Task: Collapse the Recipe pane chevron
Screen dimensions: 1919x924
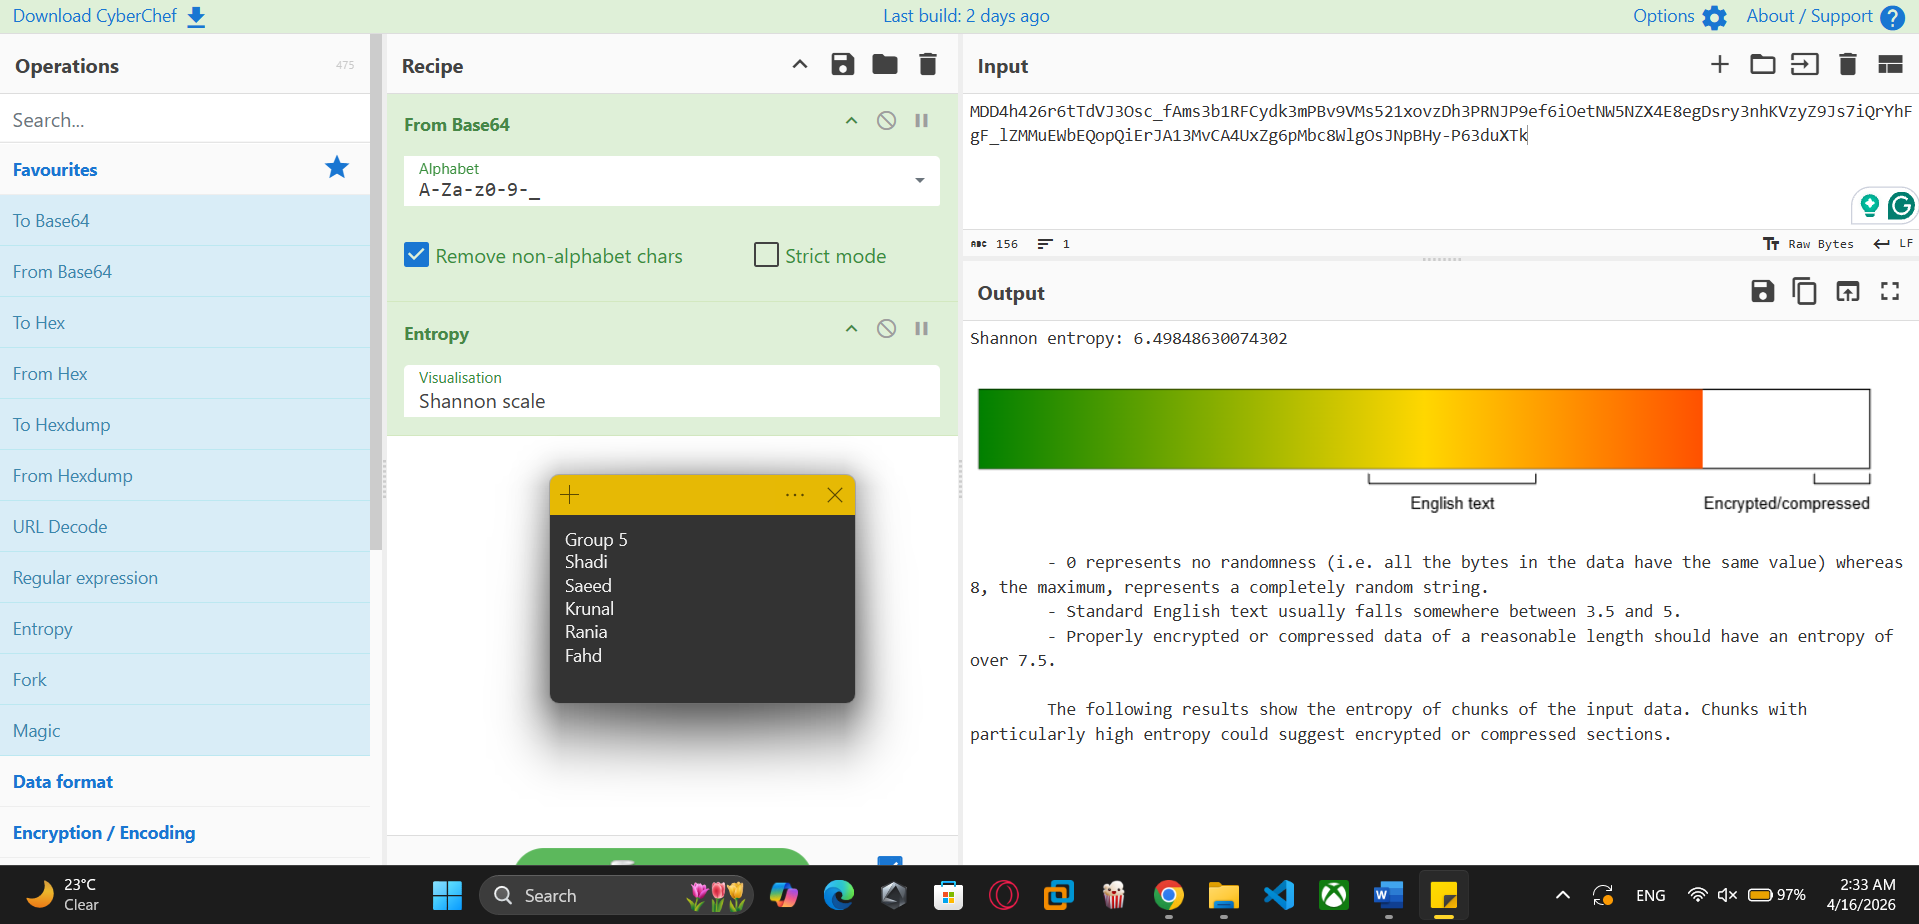Action: (800, 65)
